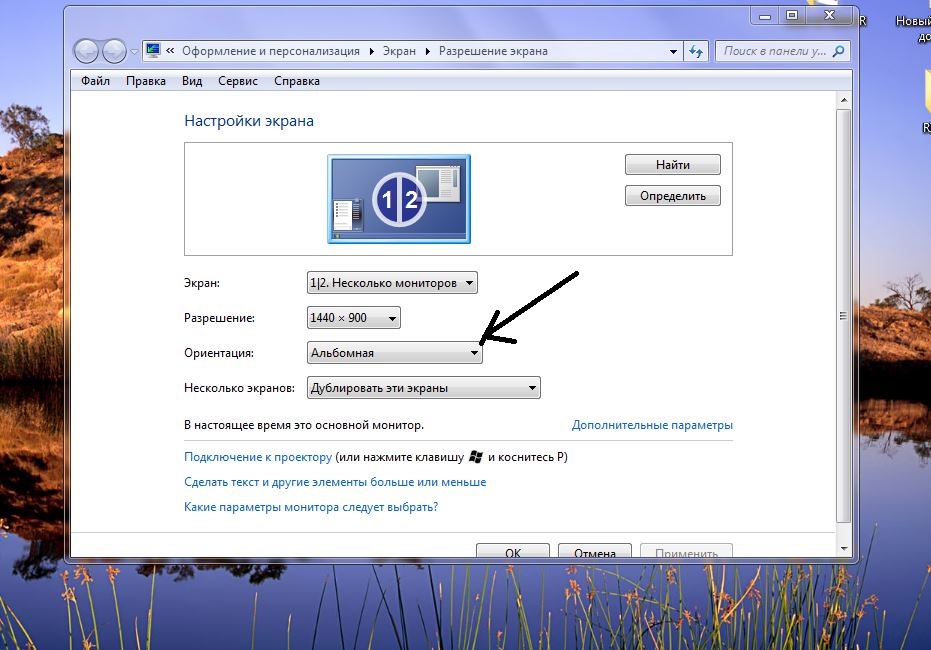Maximize the screen resolution window
931x650 pixels.
point(791,16)
